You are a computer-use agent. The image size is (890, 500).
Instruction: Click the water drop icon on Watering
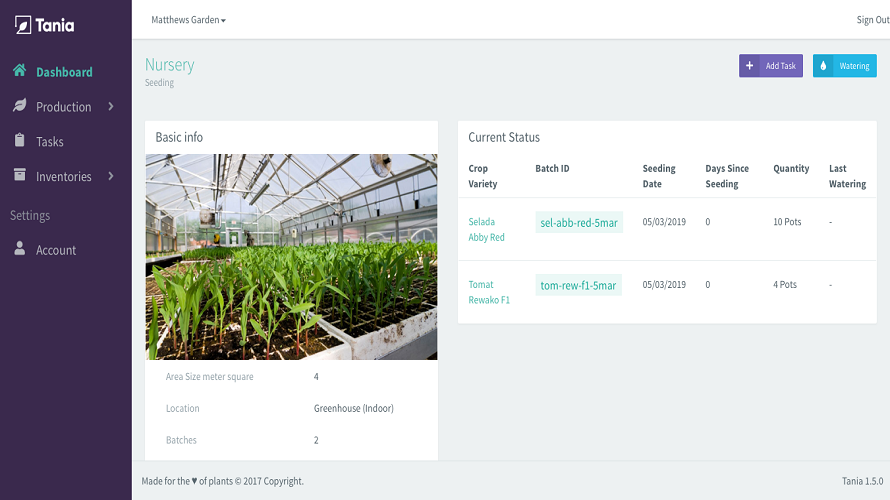[823, 66]
